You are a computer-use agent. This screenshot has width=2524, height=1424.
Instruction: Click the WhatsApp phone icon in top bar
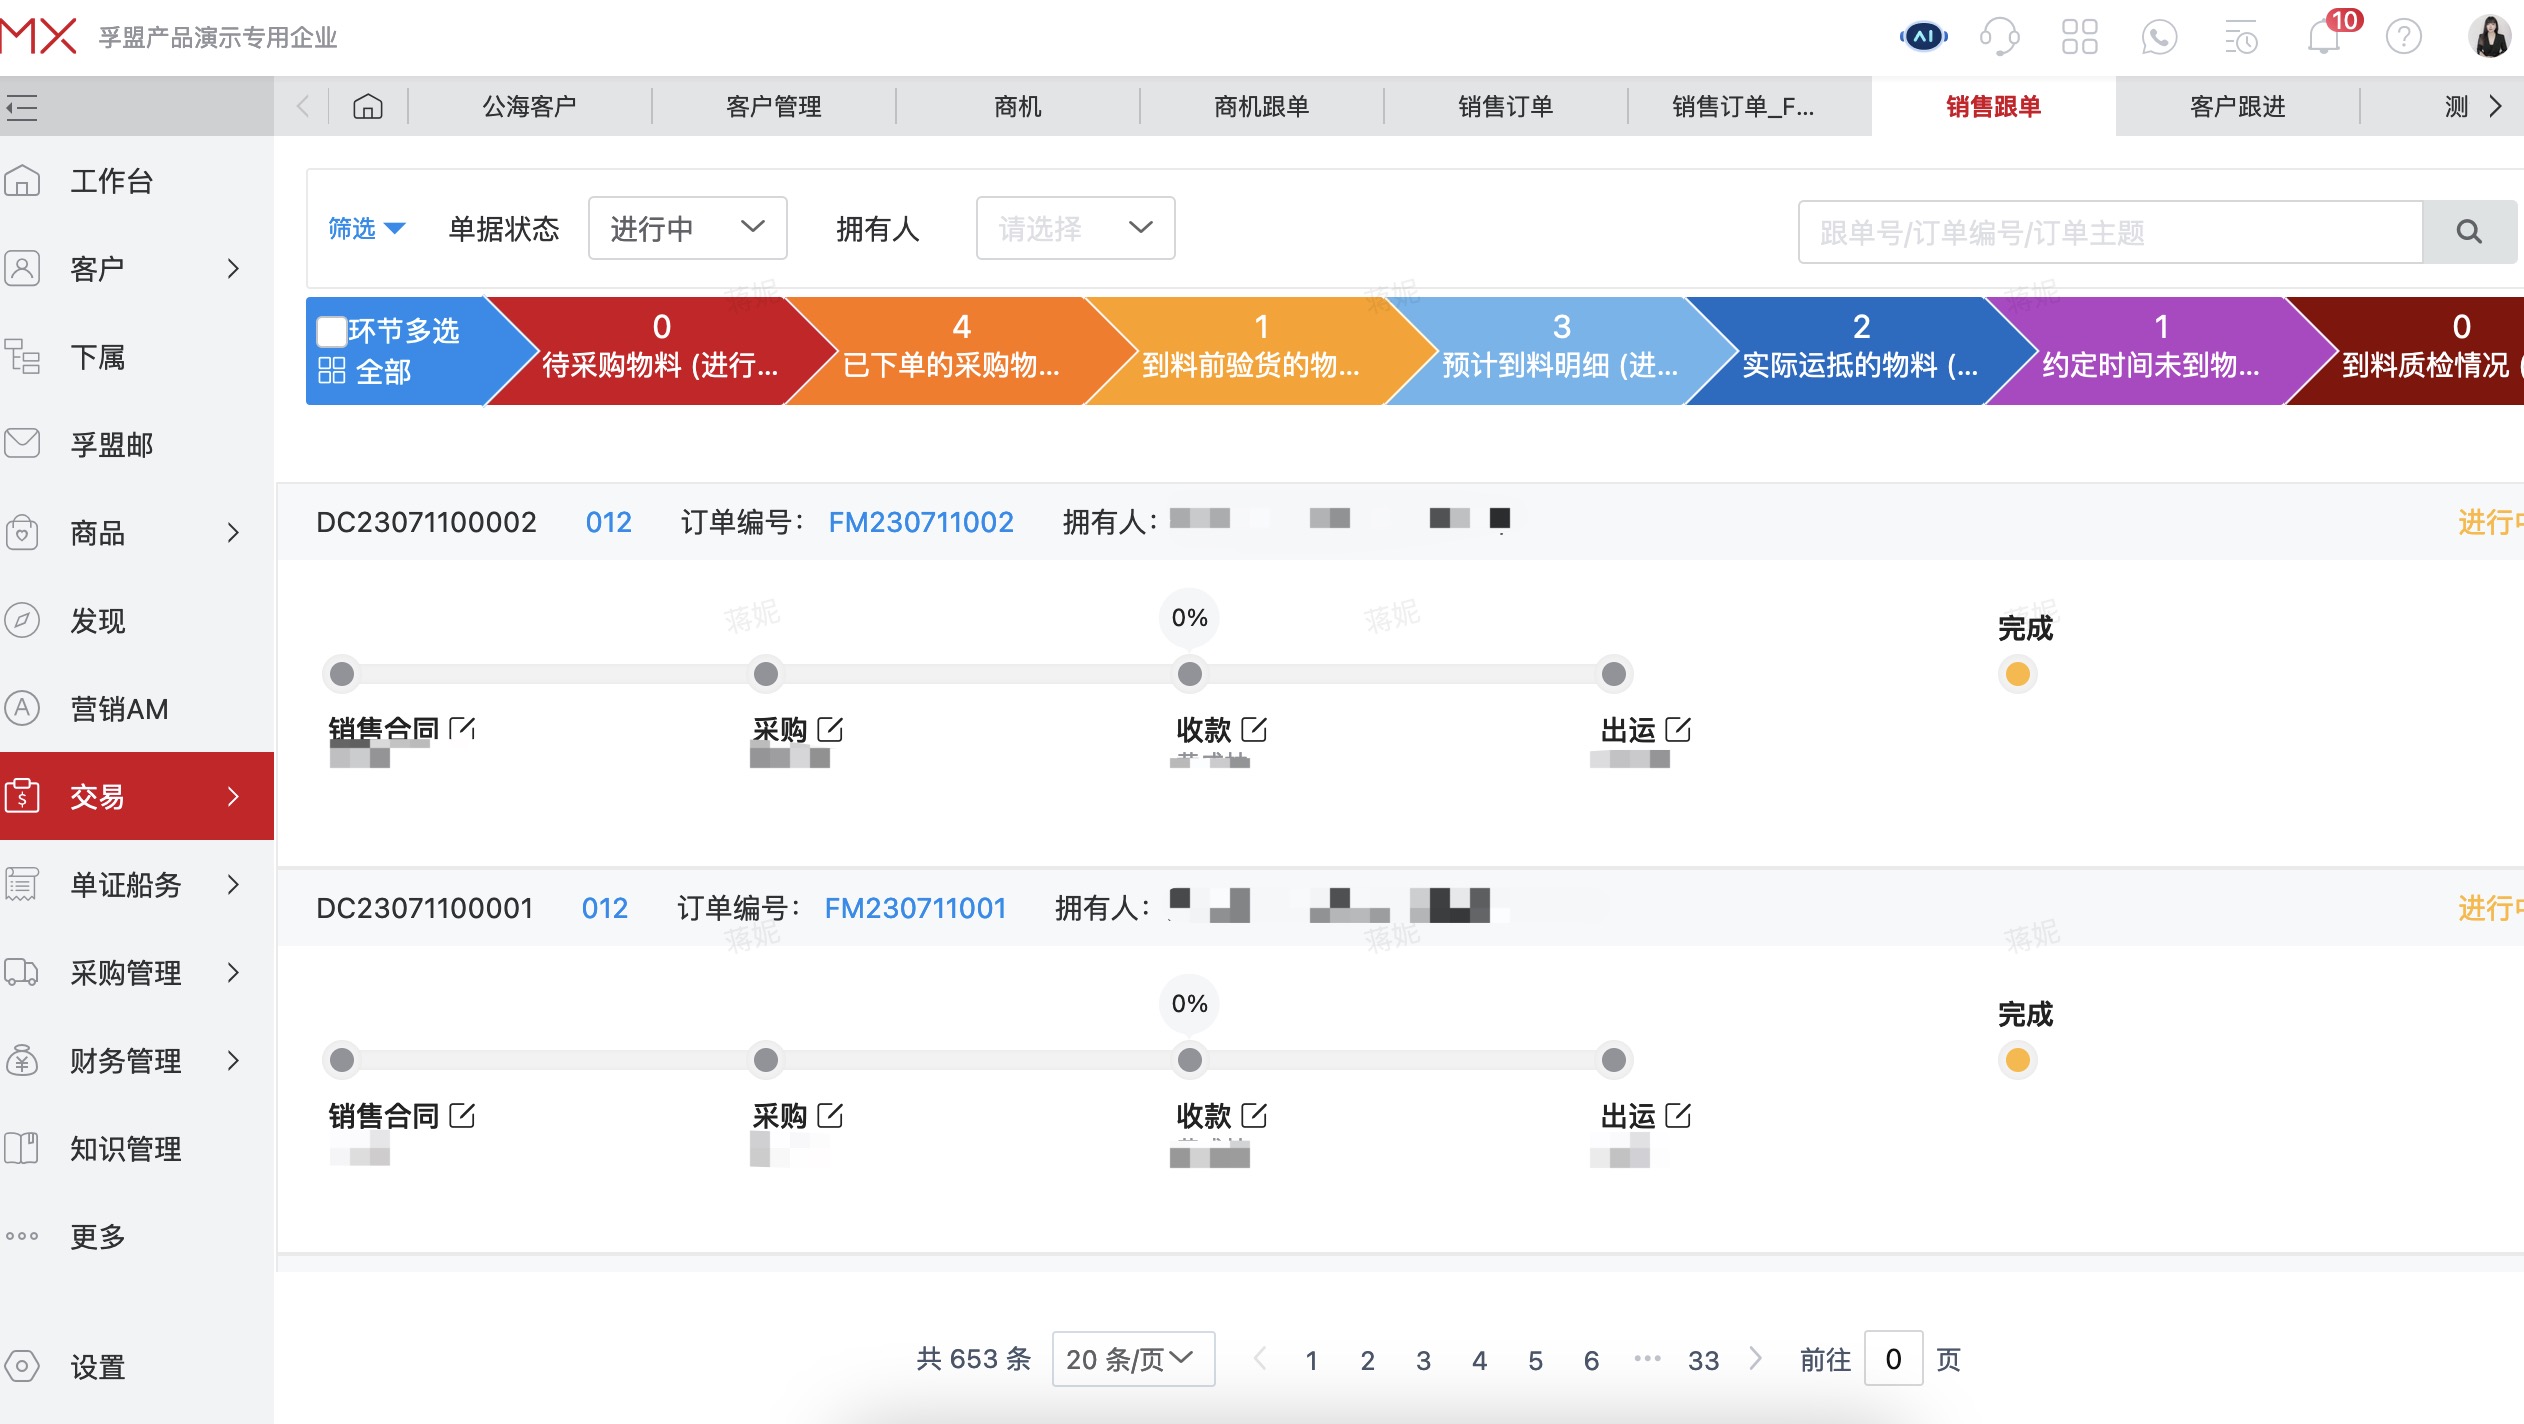click(2159, 36)
